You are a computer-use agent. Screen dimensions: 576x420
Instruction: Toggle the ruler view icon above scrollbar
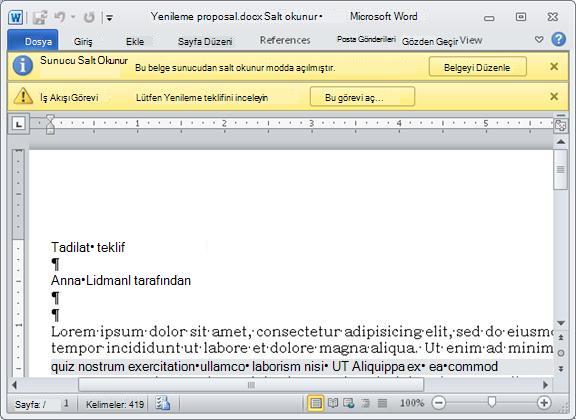[x=561, y=125]
